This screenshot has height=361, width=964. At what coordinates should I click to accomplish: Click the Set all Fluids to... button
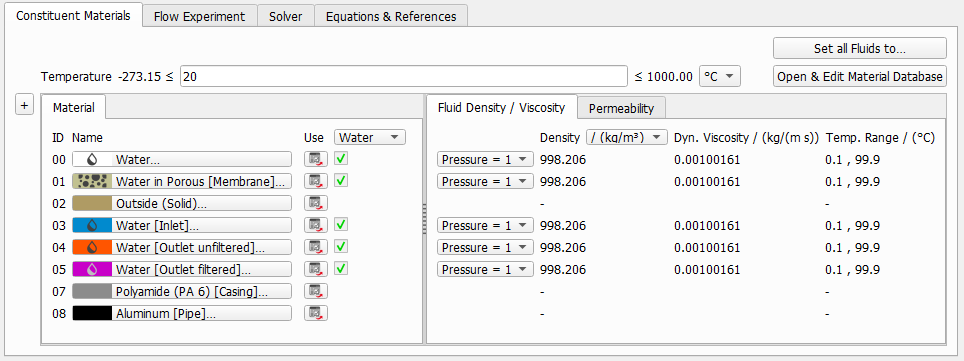point(859,49)
